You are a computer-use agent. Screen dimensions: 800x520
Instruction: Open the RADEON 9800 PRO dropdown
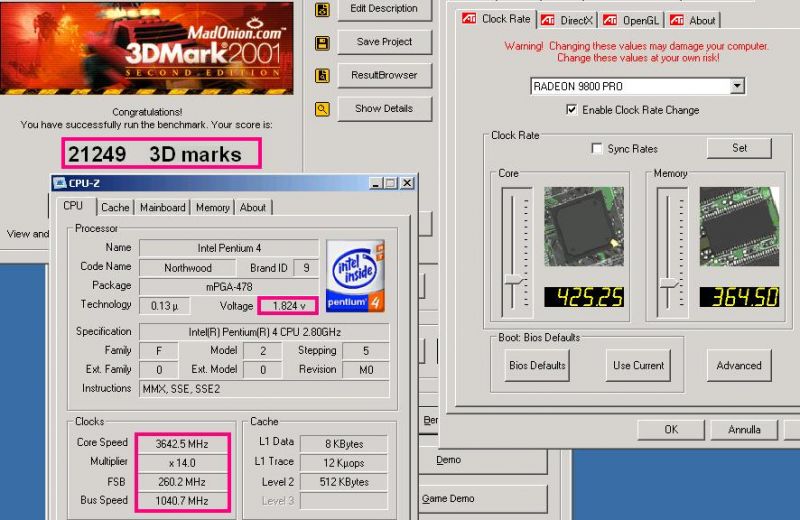coord(737,86)
